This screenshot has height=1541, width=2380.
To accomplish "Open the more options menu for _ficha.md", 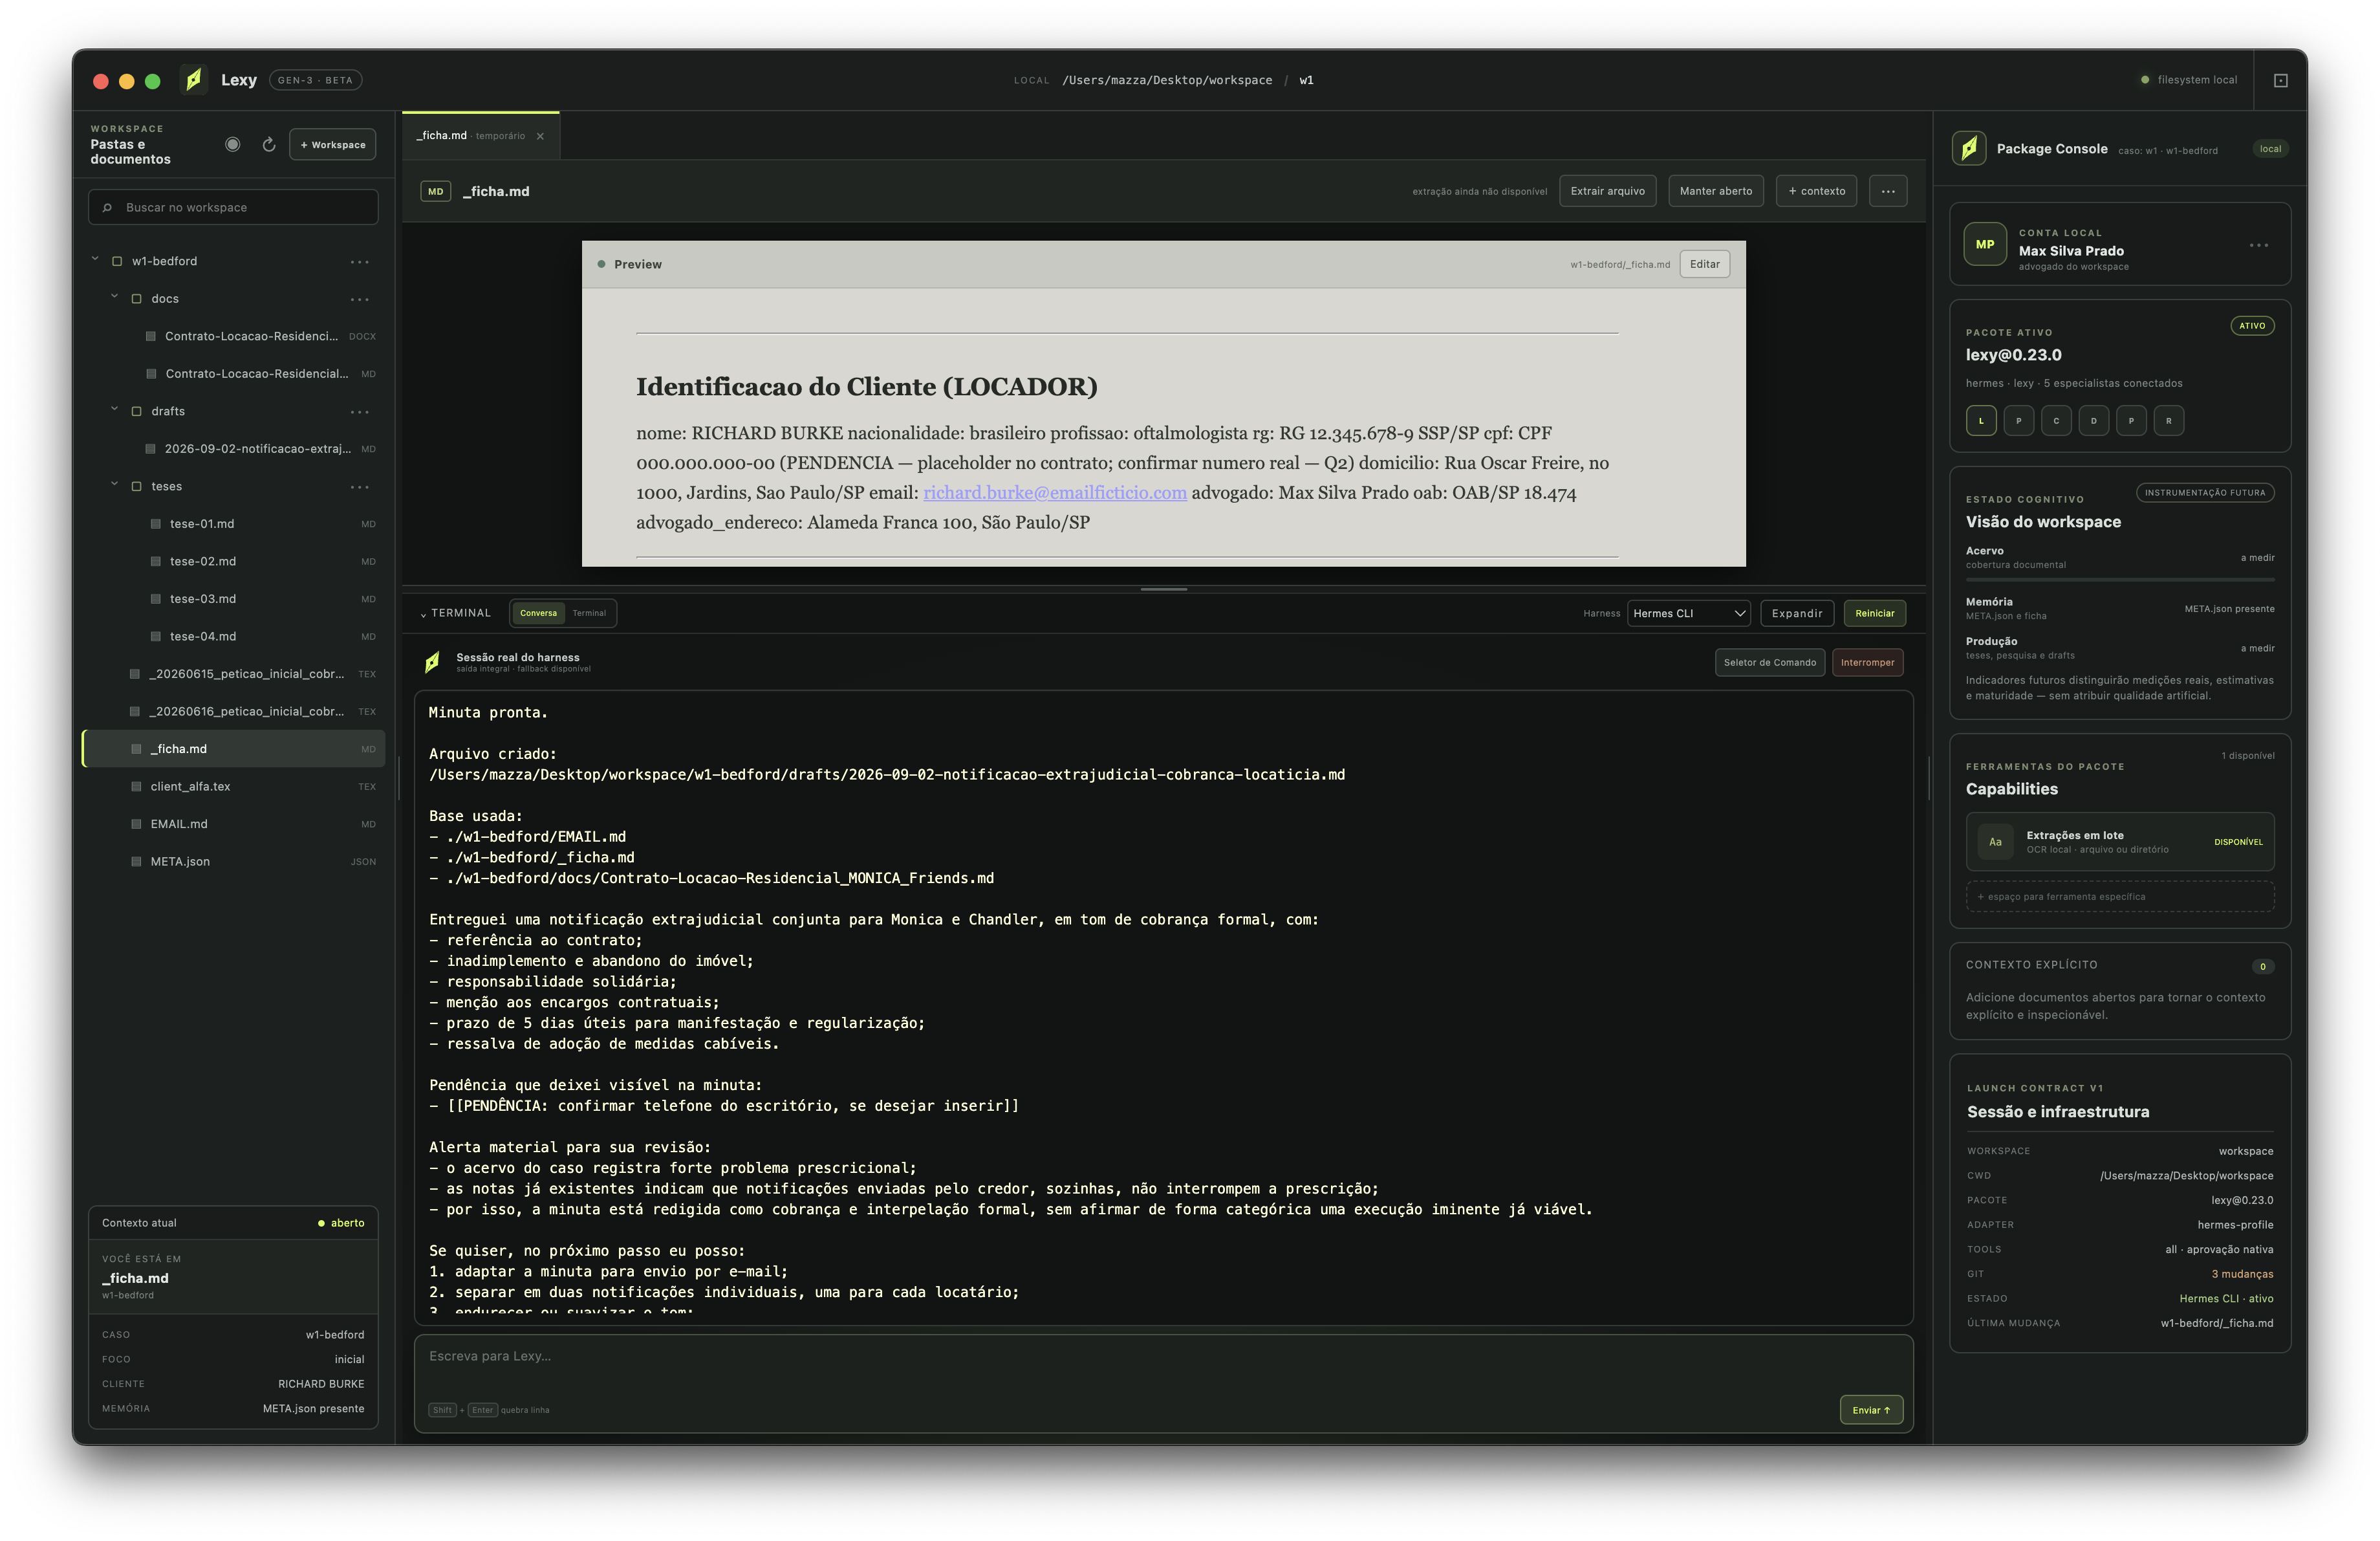I will click(x=1888, y=191).
